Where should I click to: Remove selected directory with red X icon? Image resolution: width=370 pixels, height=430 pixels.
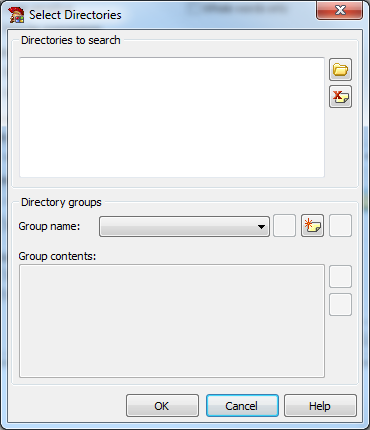coord(340,97)
